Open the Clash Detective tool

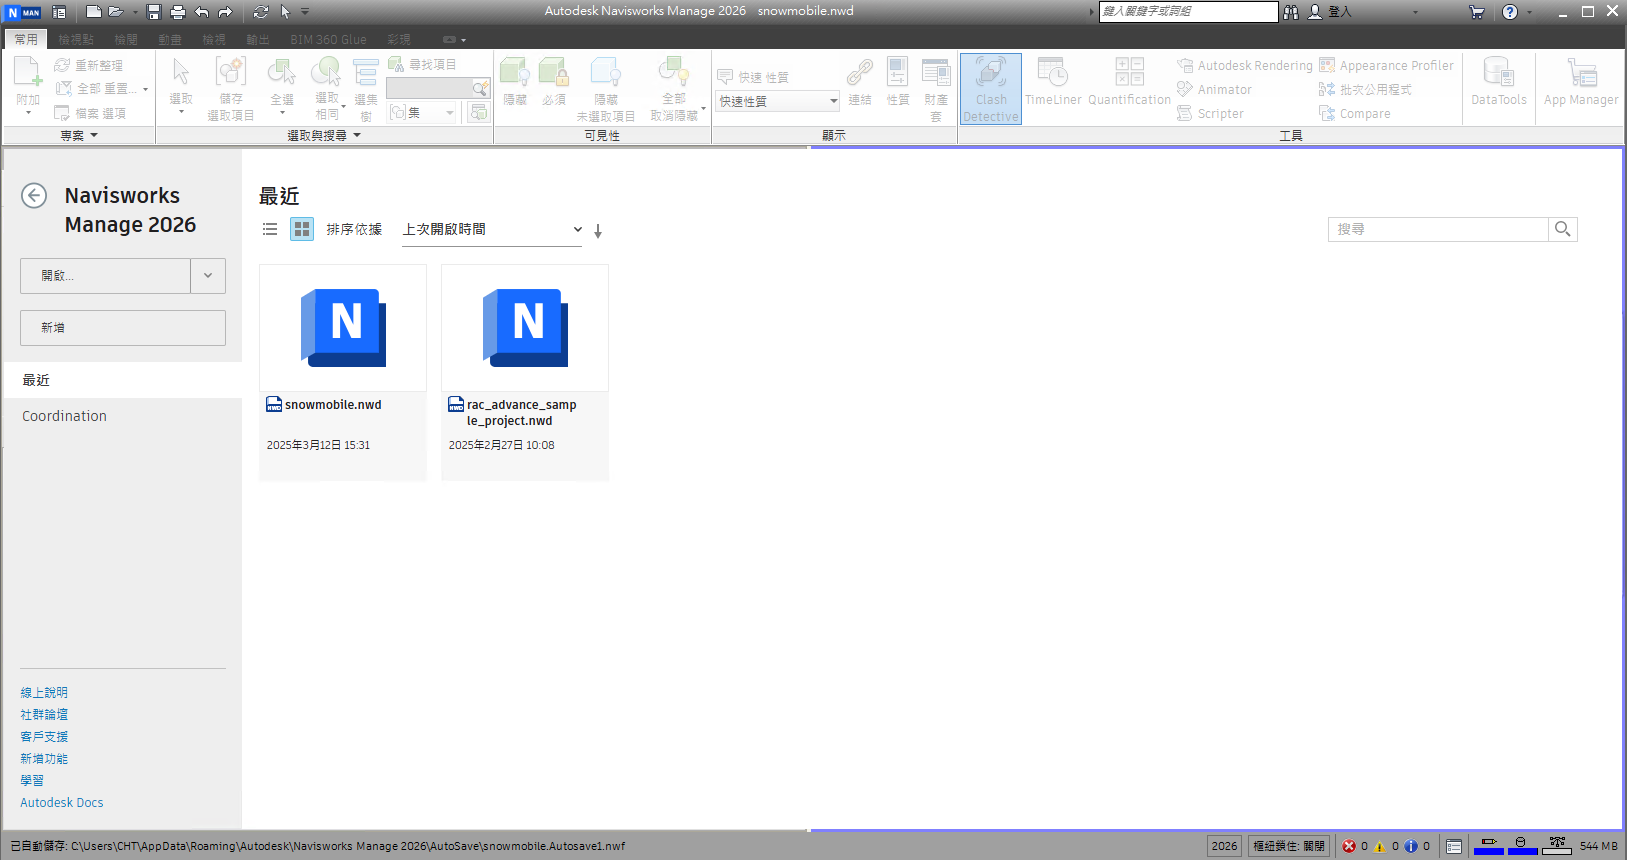pyautogui.click(x=991, y=89)
